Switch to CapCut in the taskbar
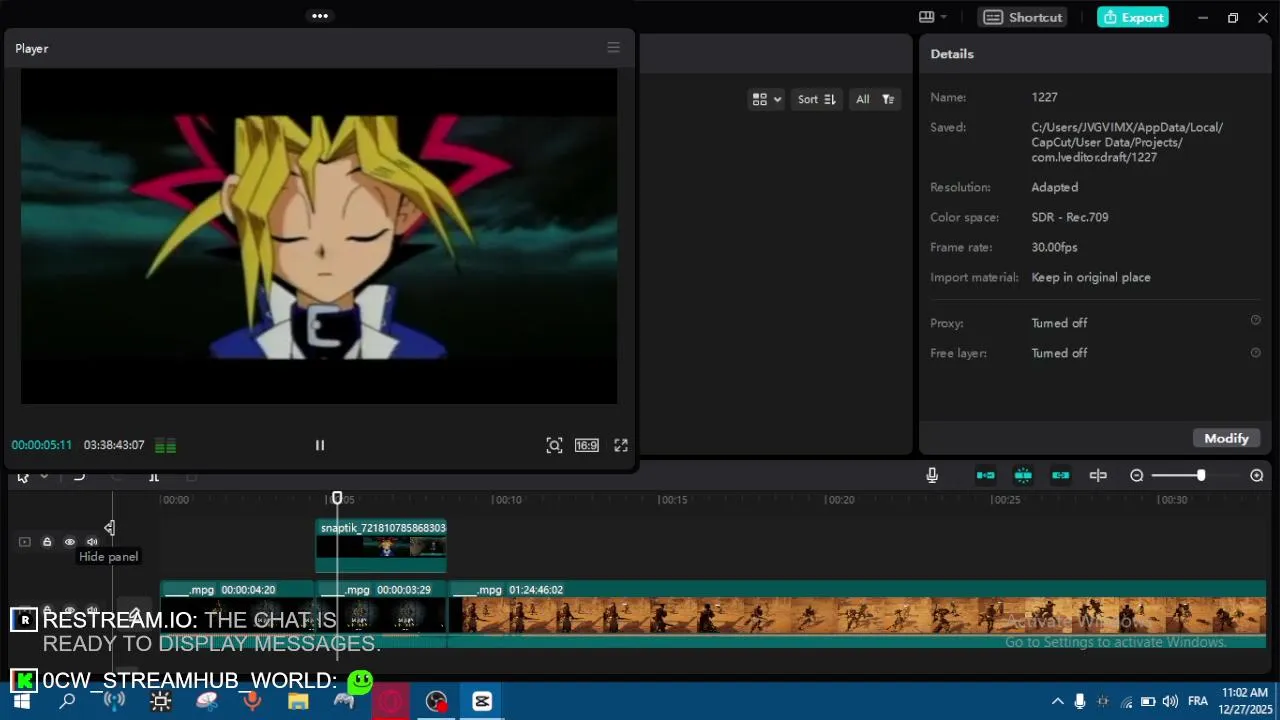 [x=482, y=702]
